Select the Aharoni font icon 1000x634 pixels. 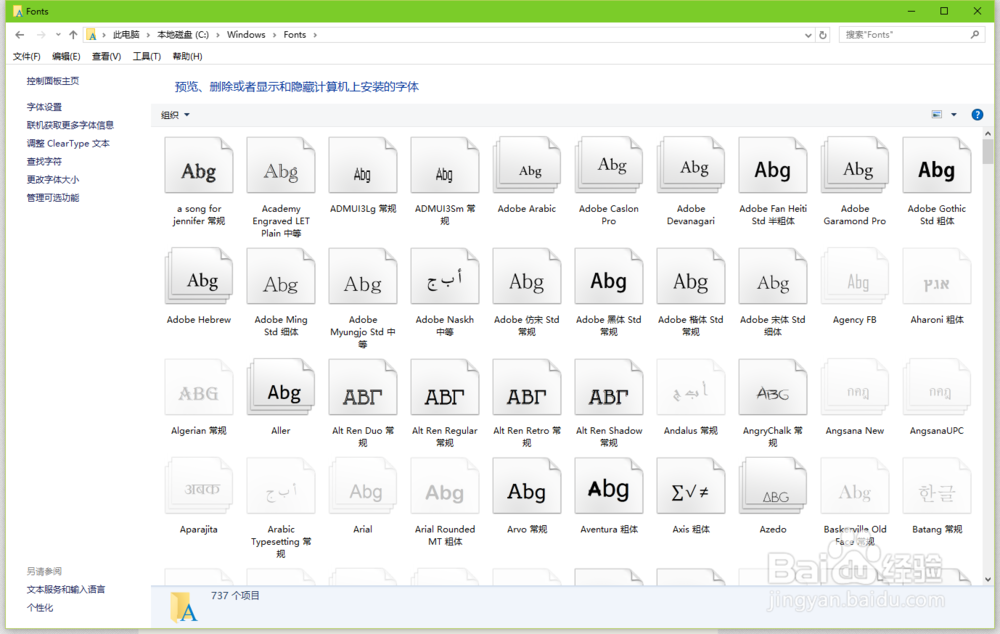click(x=936, y=276)
